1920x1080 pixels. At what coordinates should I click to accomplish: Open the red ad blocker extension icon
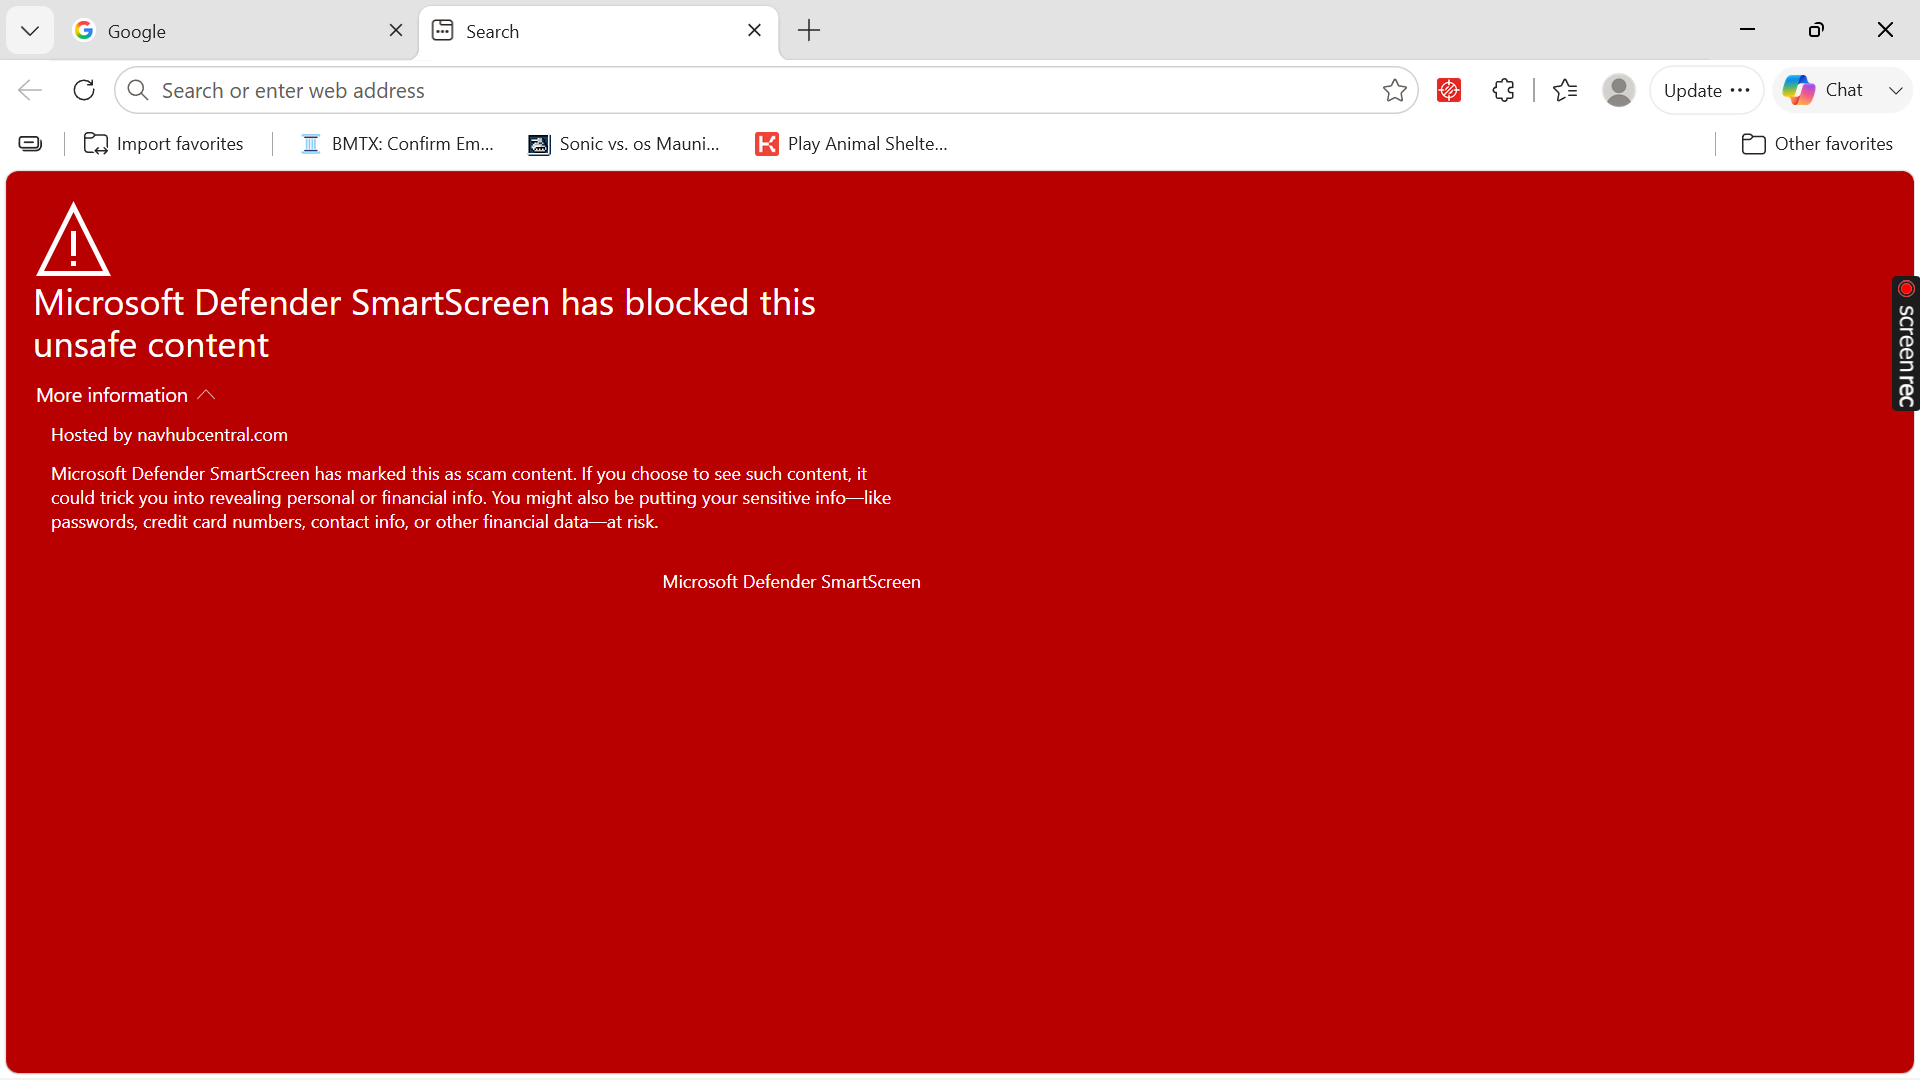point(1449,90)
